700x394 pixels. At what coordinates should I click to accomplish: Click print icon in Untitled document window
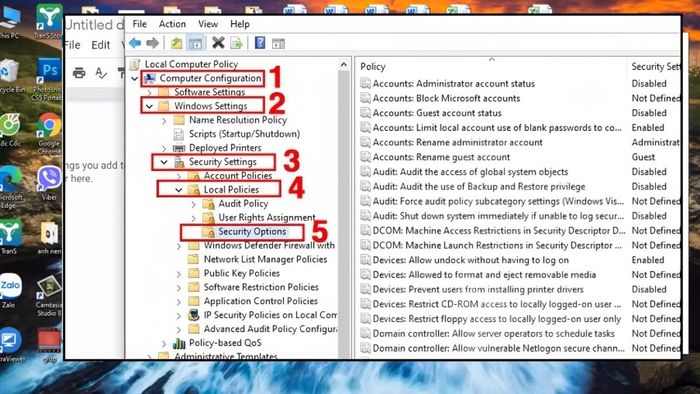pyautogui.click(x=79, y=72)
